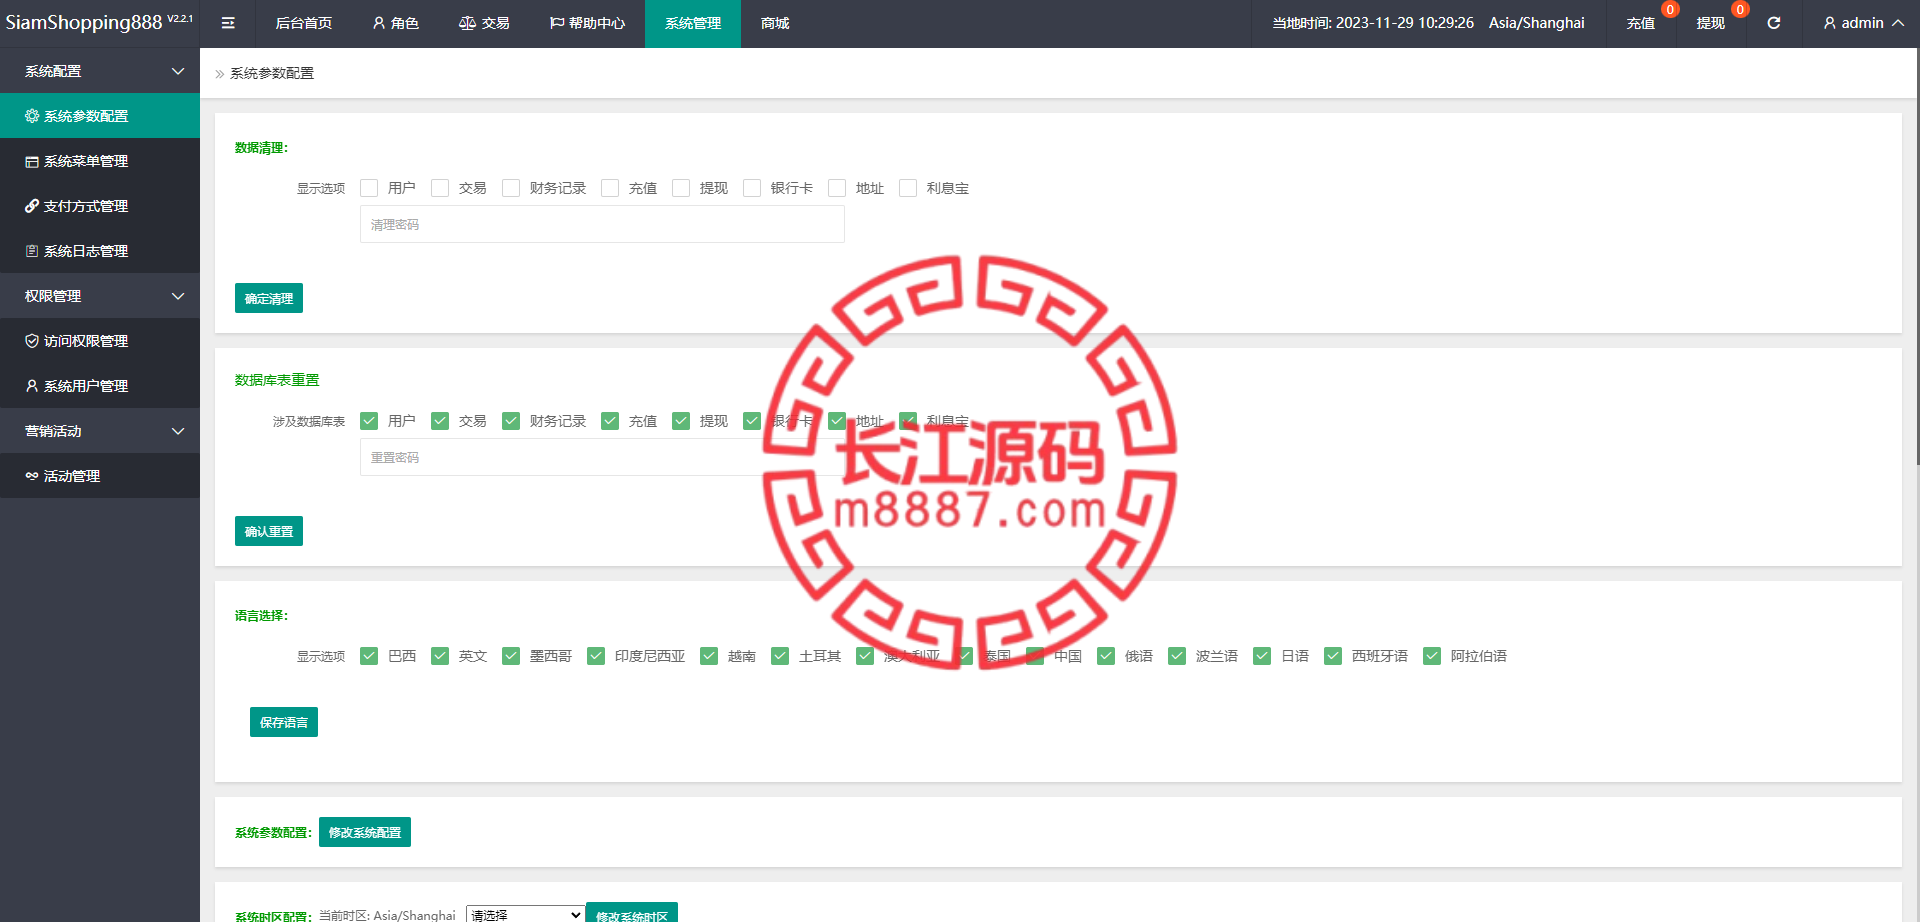
Task: Click the 保存语言 button
Action: (x=284, y=722)
